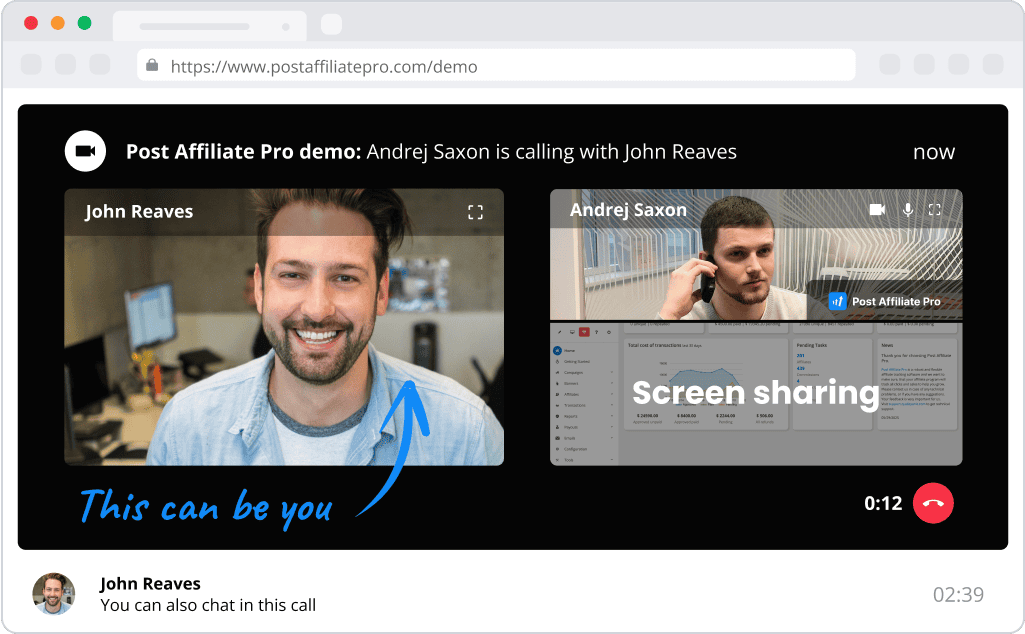
Task: Select Home in the shared screen sidebar
Action: 569,351
